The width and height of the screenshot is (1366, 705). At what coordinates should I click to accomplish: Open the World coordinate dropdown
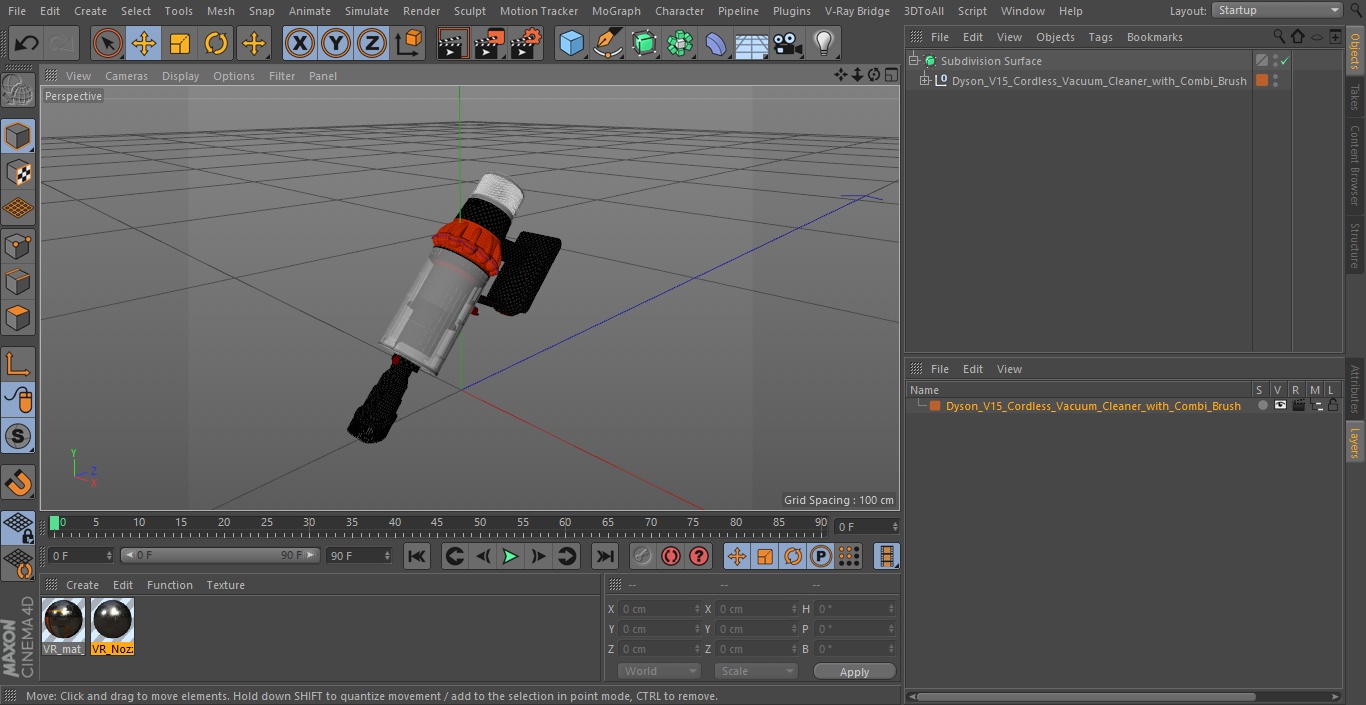pos(658,671)
